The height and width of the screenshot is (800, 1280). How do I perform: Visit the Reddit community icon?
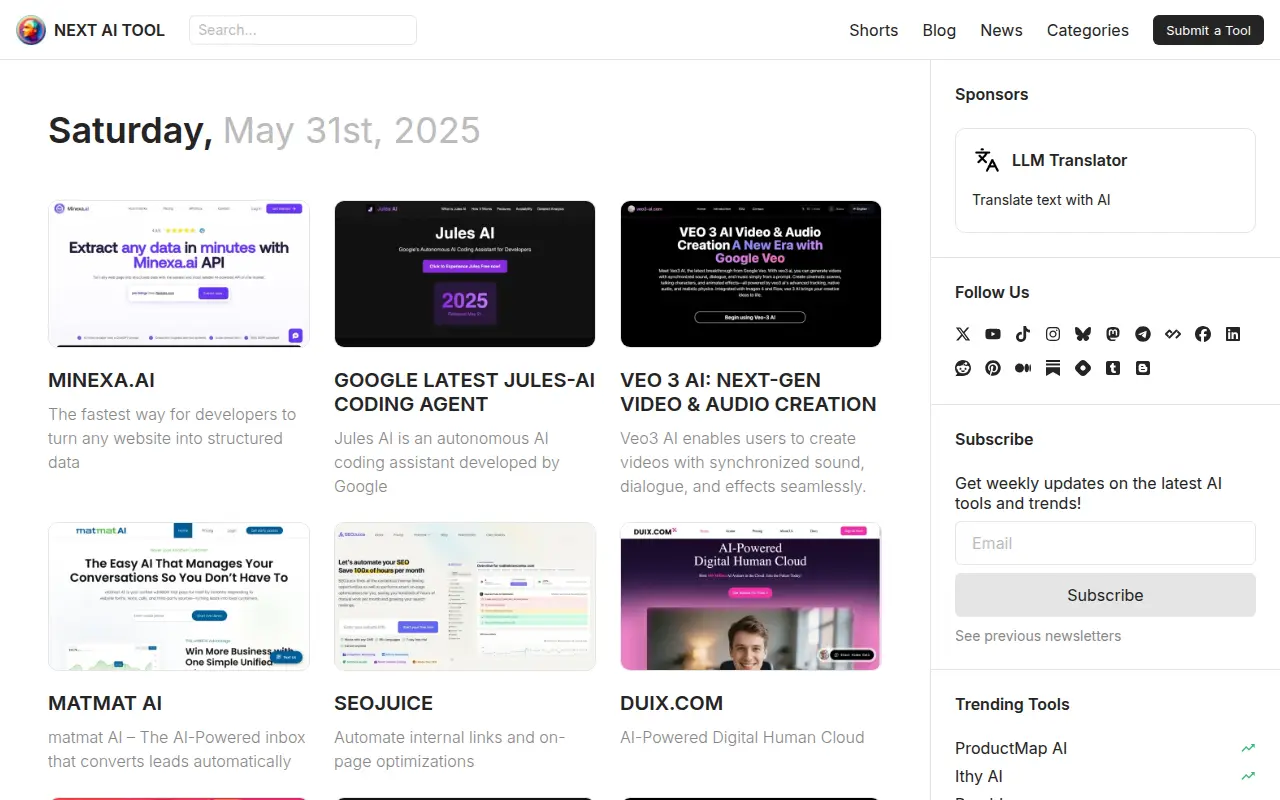pyautogui.click(x=963, y=368)
